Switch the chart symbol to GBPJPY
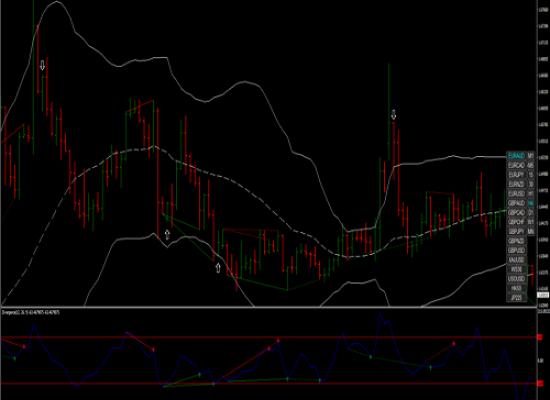 [x=516, y=232]
